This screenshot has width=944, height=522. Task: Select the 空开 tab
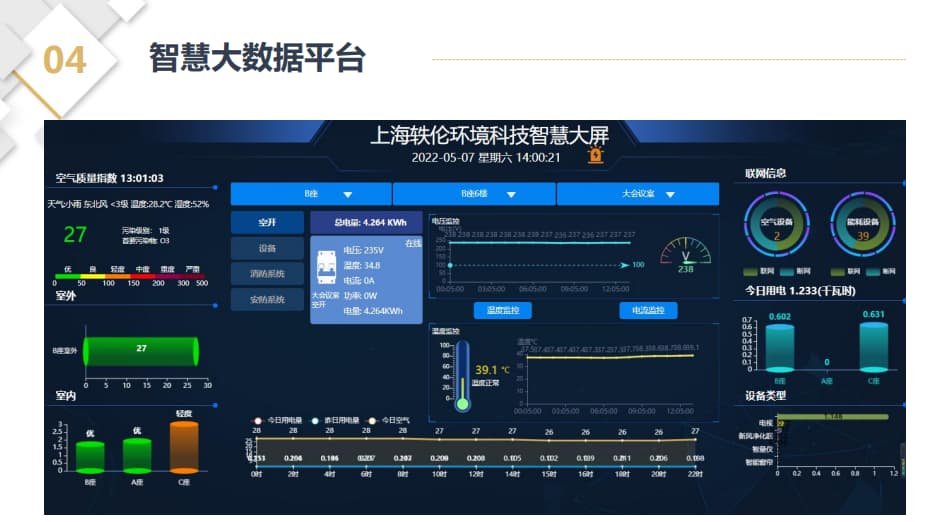[x=267, y=222]
